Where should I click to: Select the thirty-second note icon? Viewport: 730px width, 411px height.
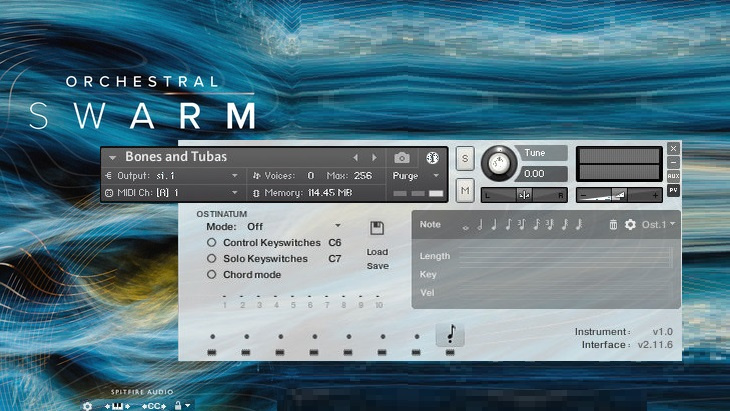[565, 225]
